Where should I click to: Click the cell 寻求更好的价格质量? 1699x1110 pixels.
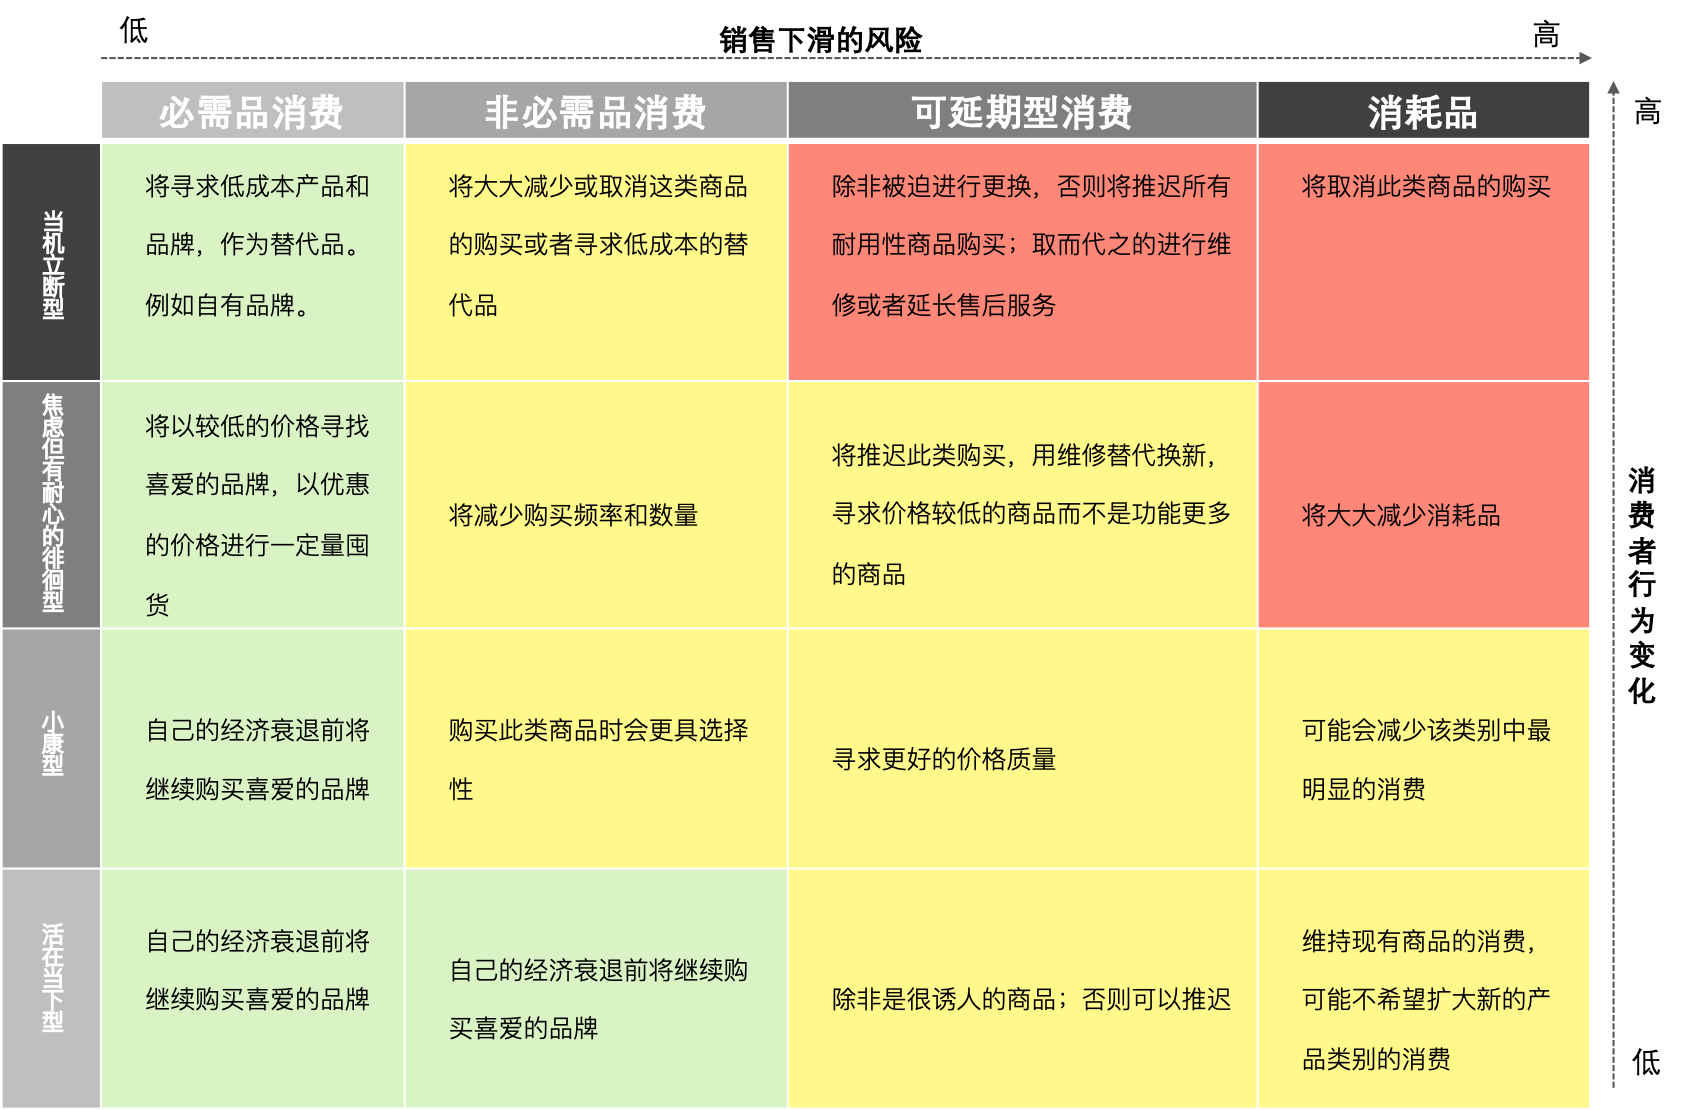[x=1022, y=748]
